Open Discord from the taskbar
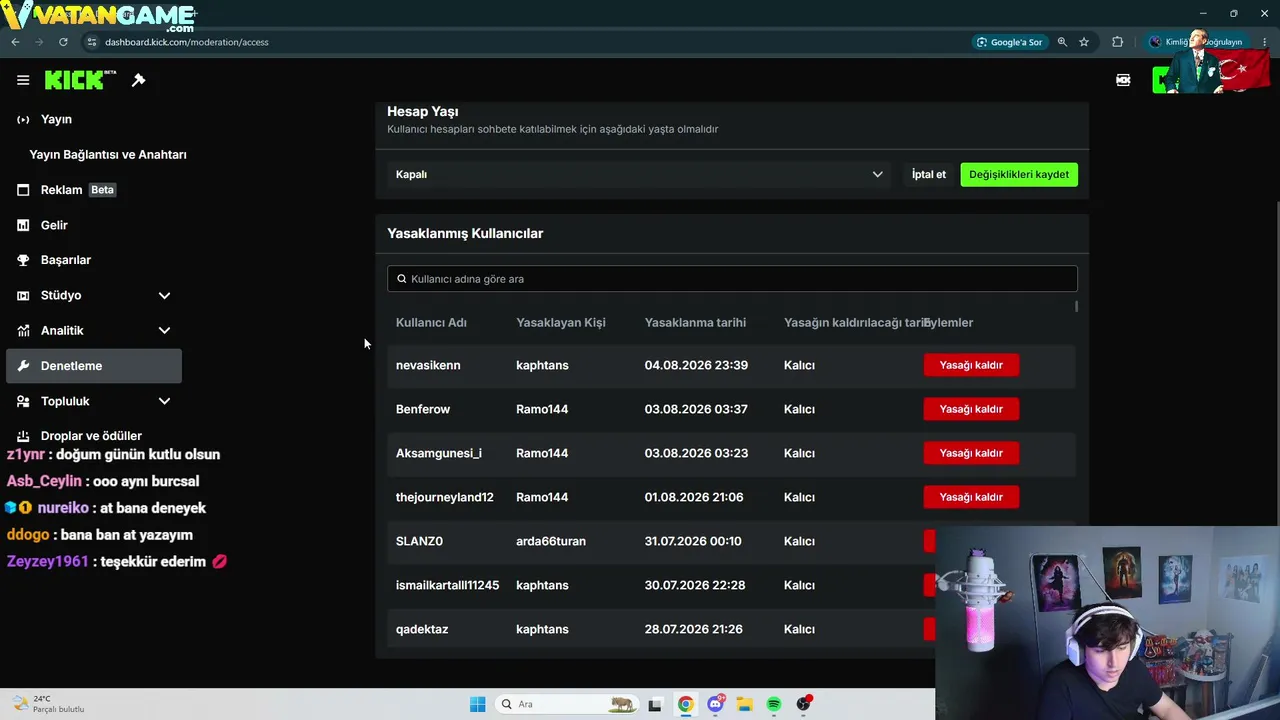 tap(715, 704)
